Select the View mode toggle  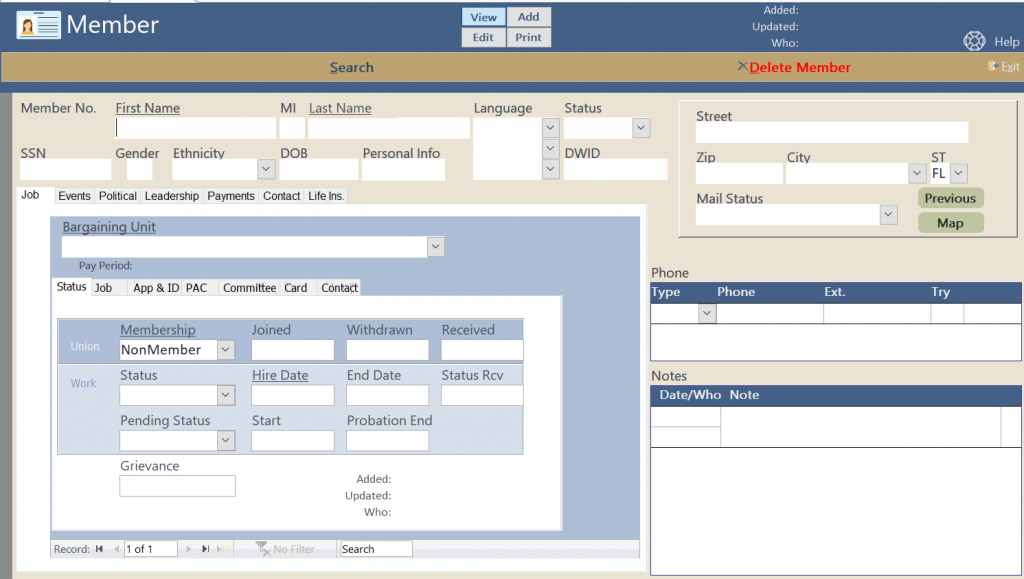click(483, 17)
